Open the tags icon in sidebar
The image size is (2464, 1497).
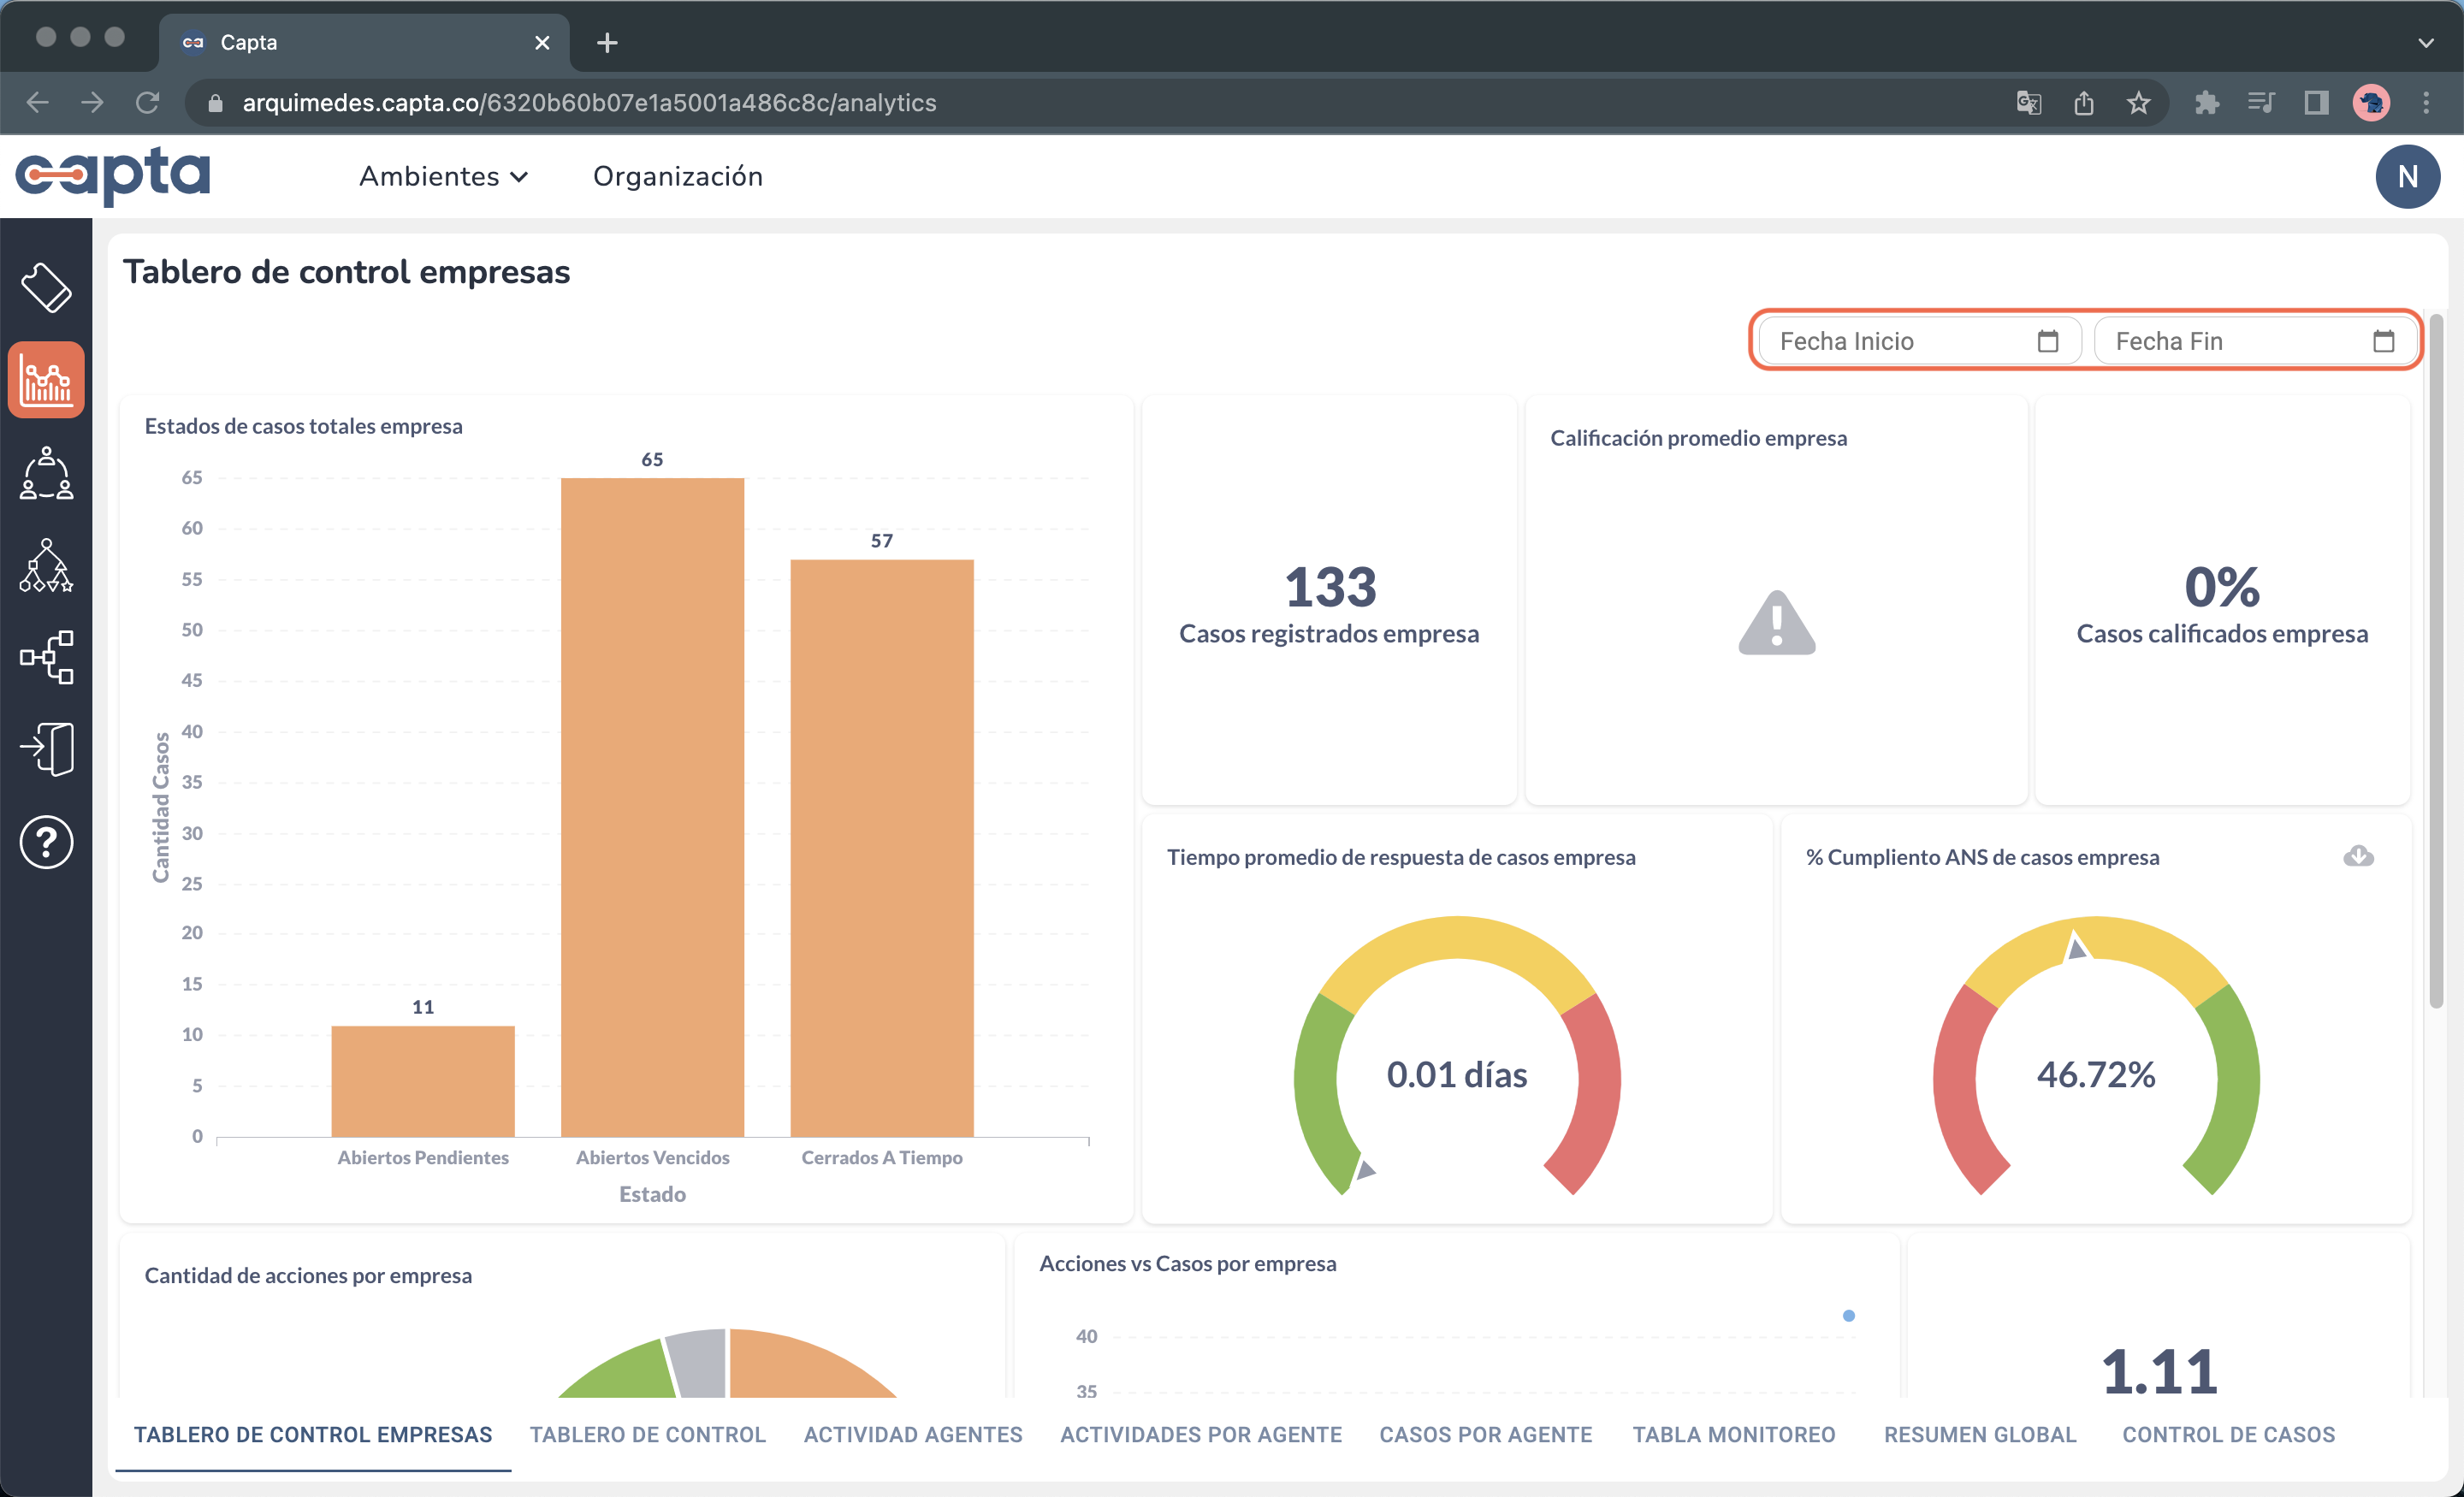(46, 288)
